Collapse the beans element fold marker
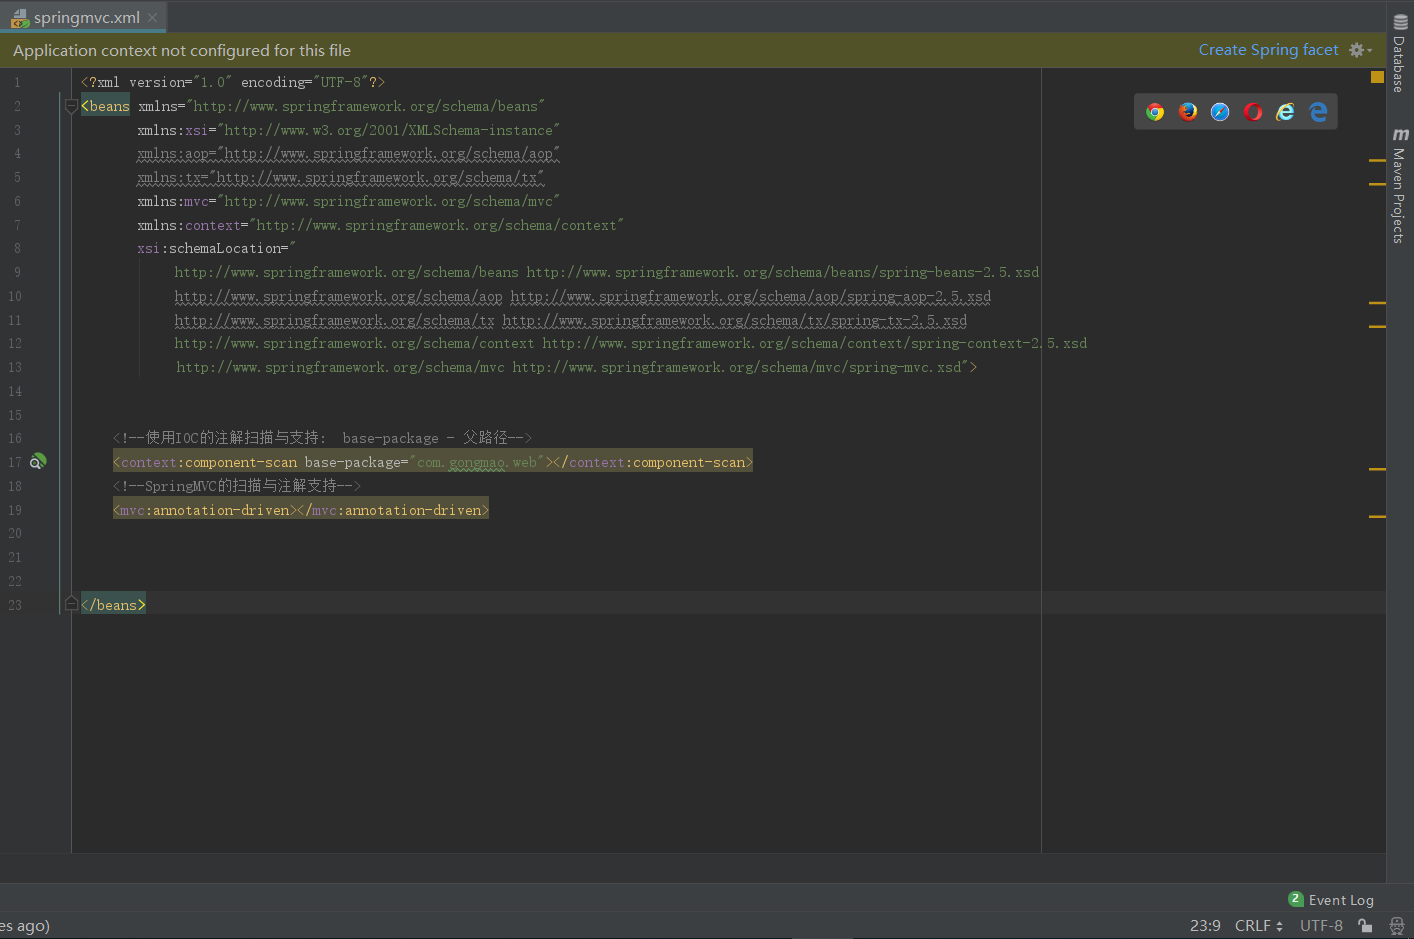1414x939 pixels. pos(71,106)
